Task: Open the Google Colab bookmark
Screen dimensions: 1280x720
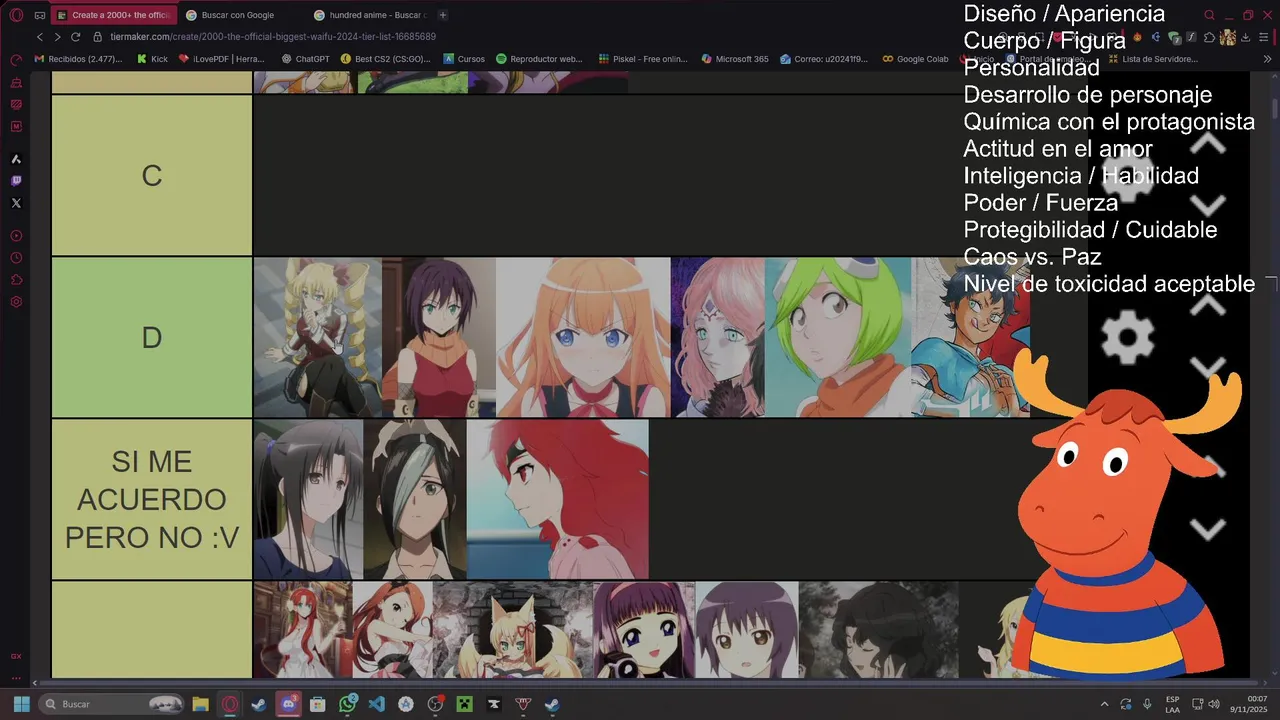Action: tap(915, 59)
